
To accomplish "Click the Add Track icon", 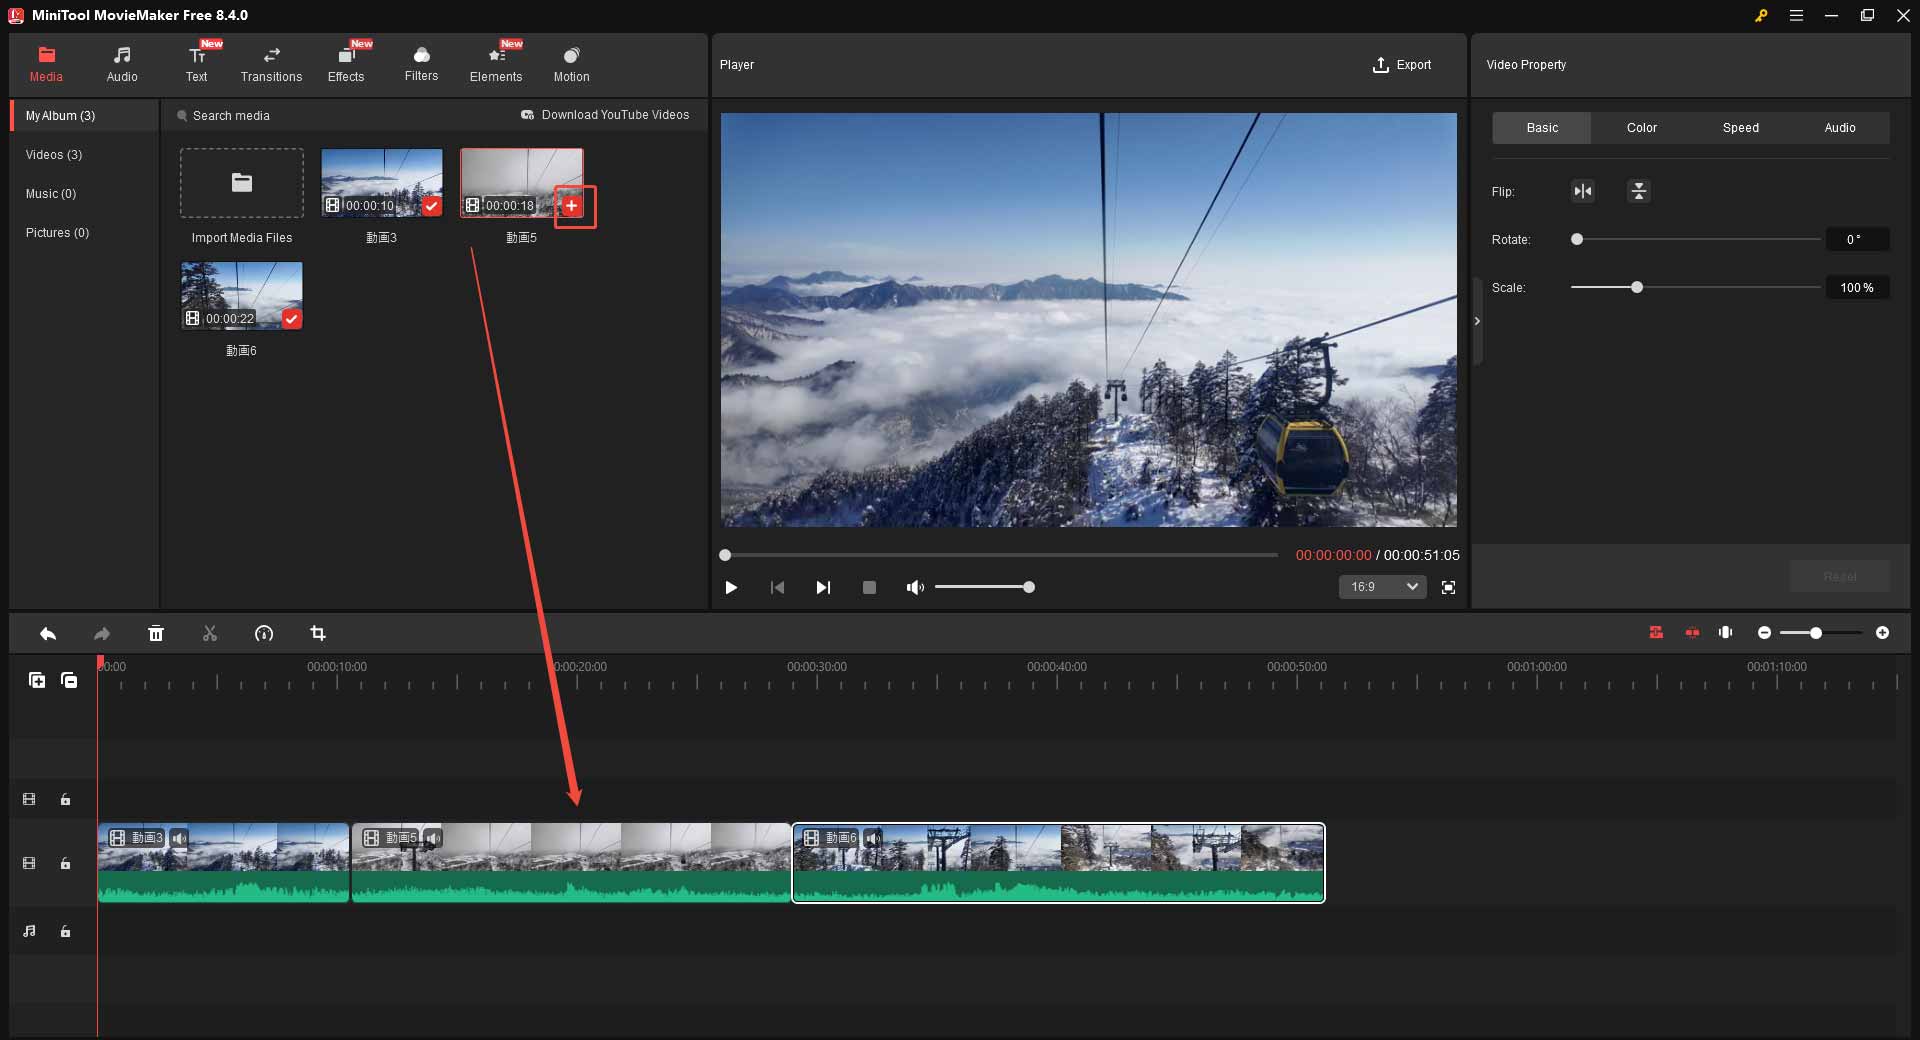I will pos(37,680).
